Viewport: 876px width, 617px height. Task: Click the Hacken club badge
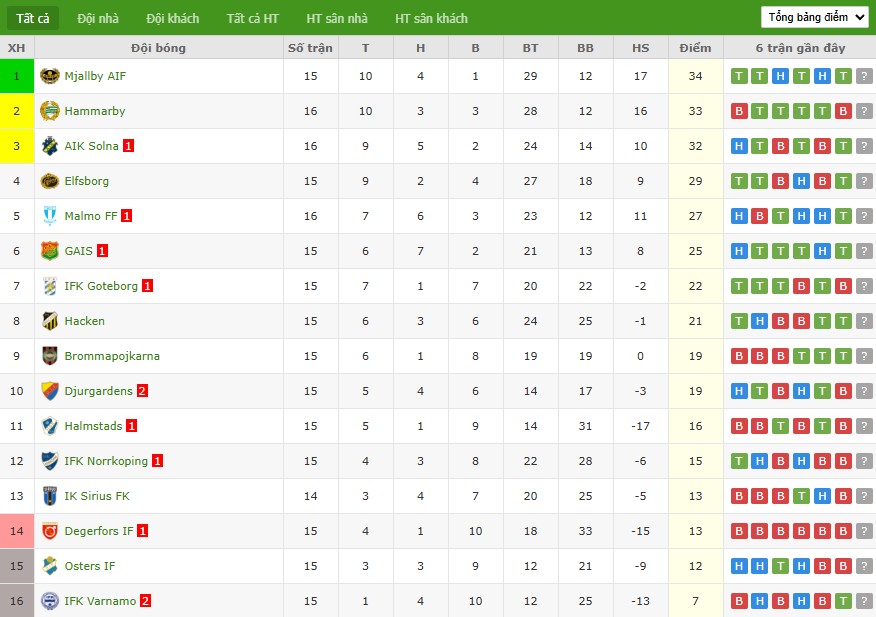pos(50,321)
